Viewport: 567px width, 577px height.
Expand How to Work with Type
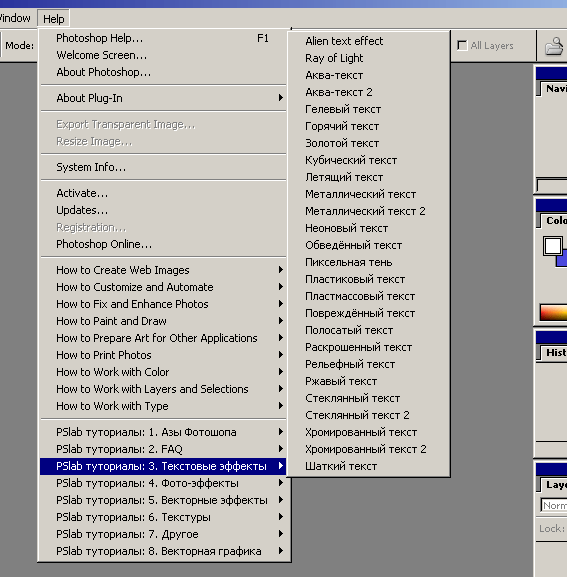click(163, 406)
